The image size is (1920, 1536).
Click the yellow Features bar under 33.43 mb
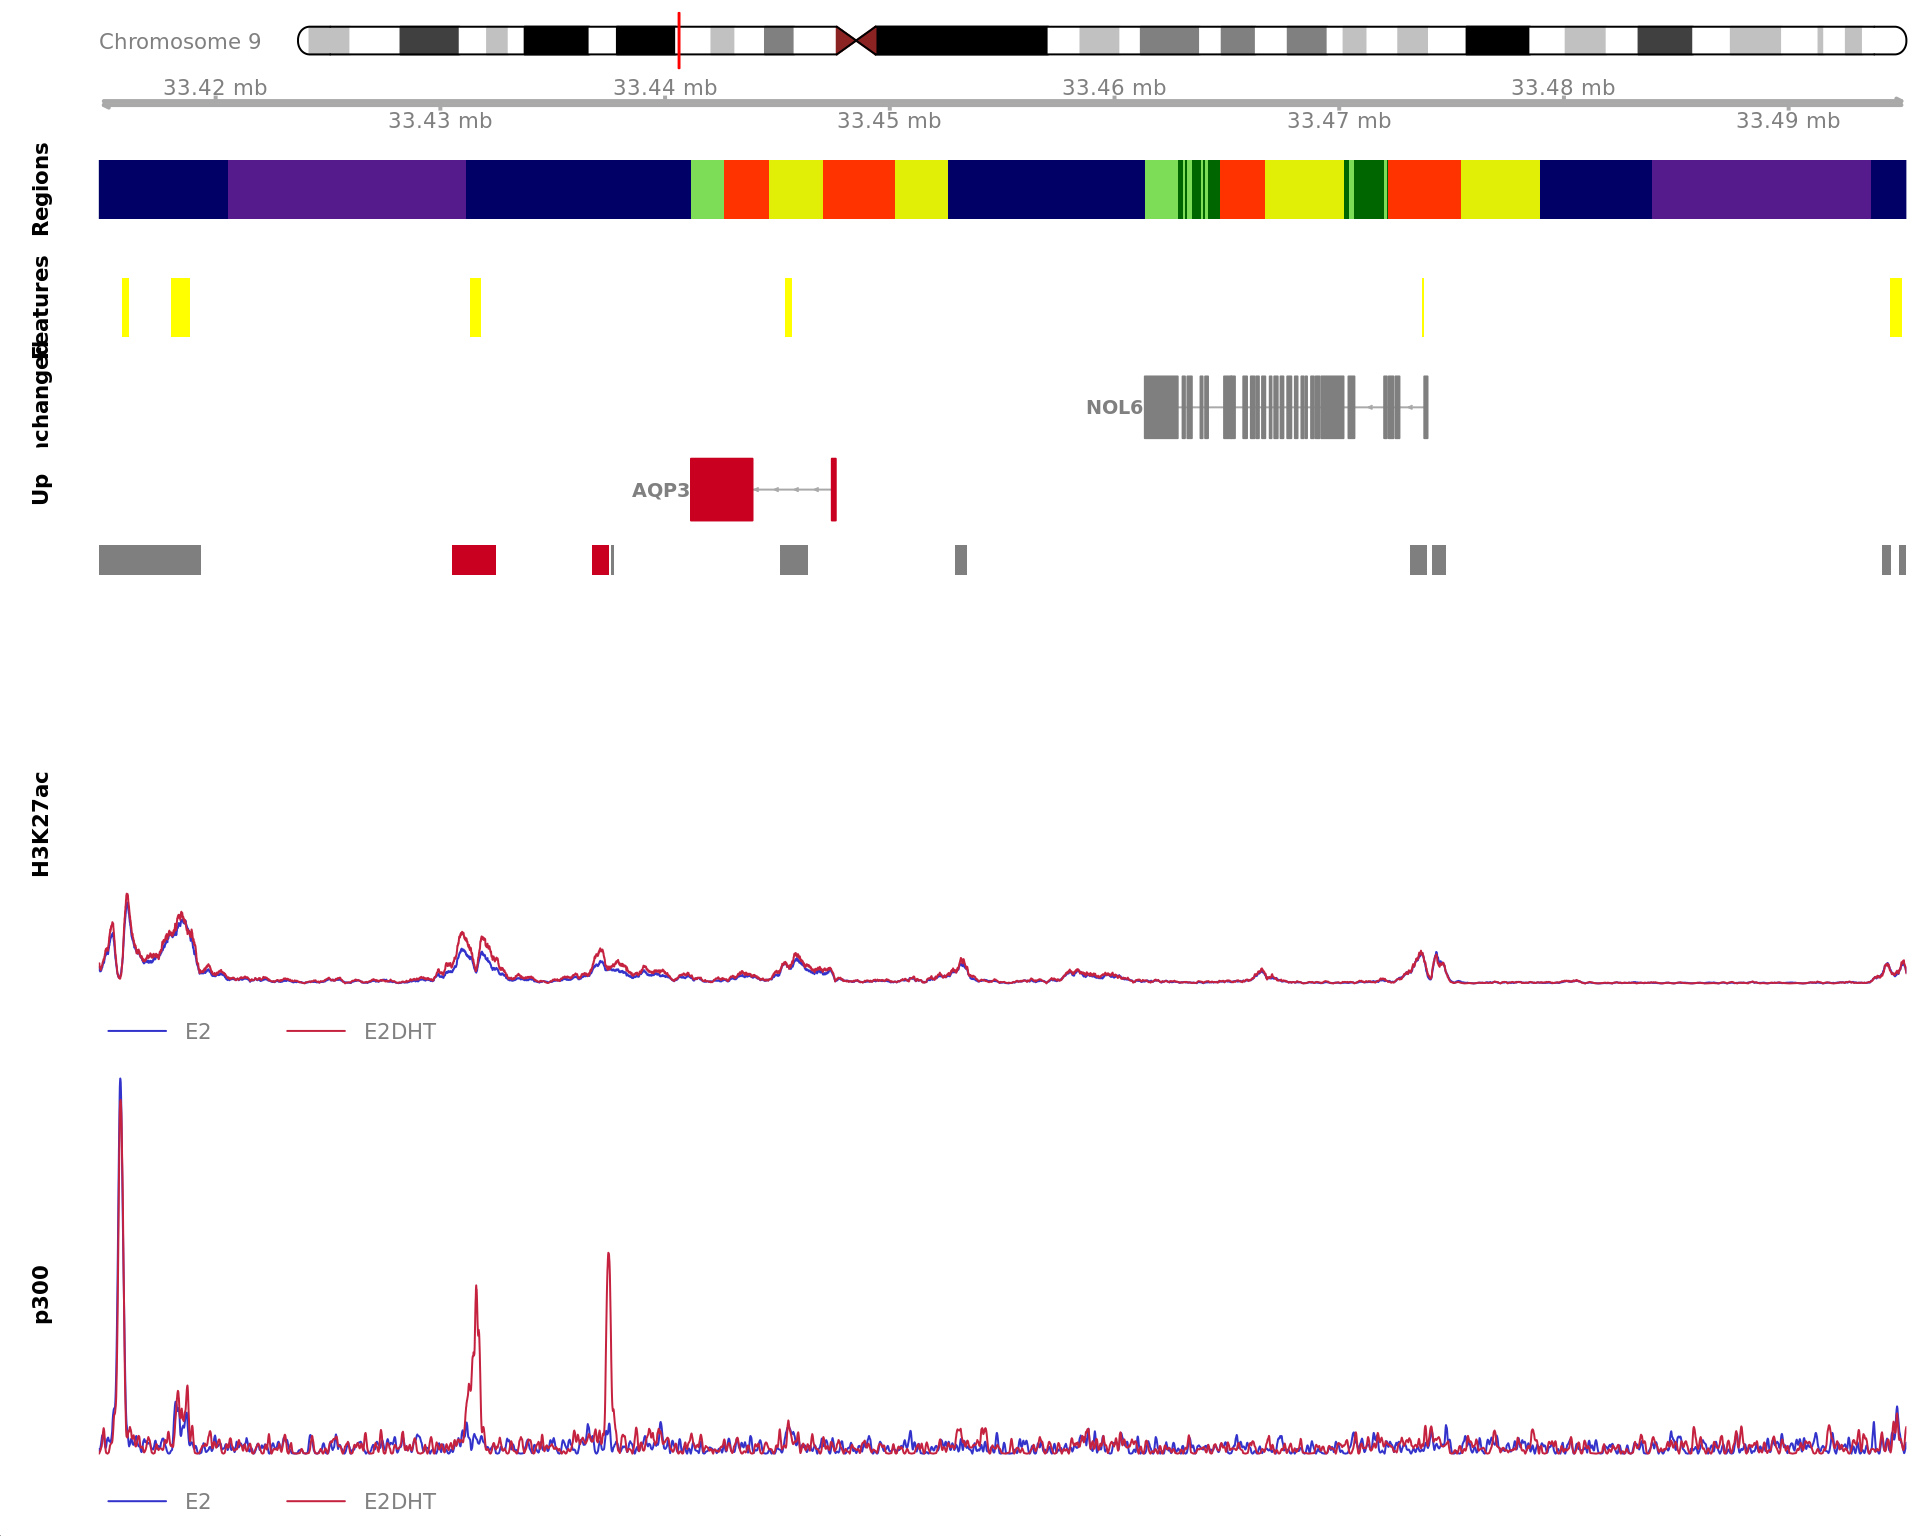475,307
